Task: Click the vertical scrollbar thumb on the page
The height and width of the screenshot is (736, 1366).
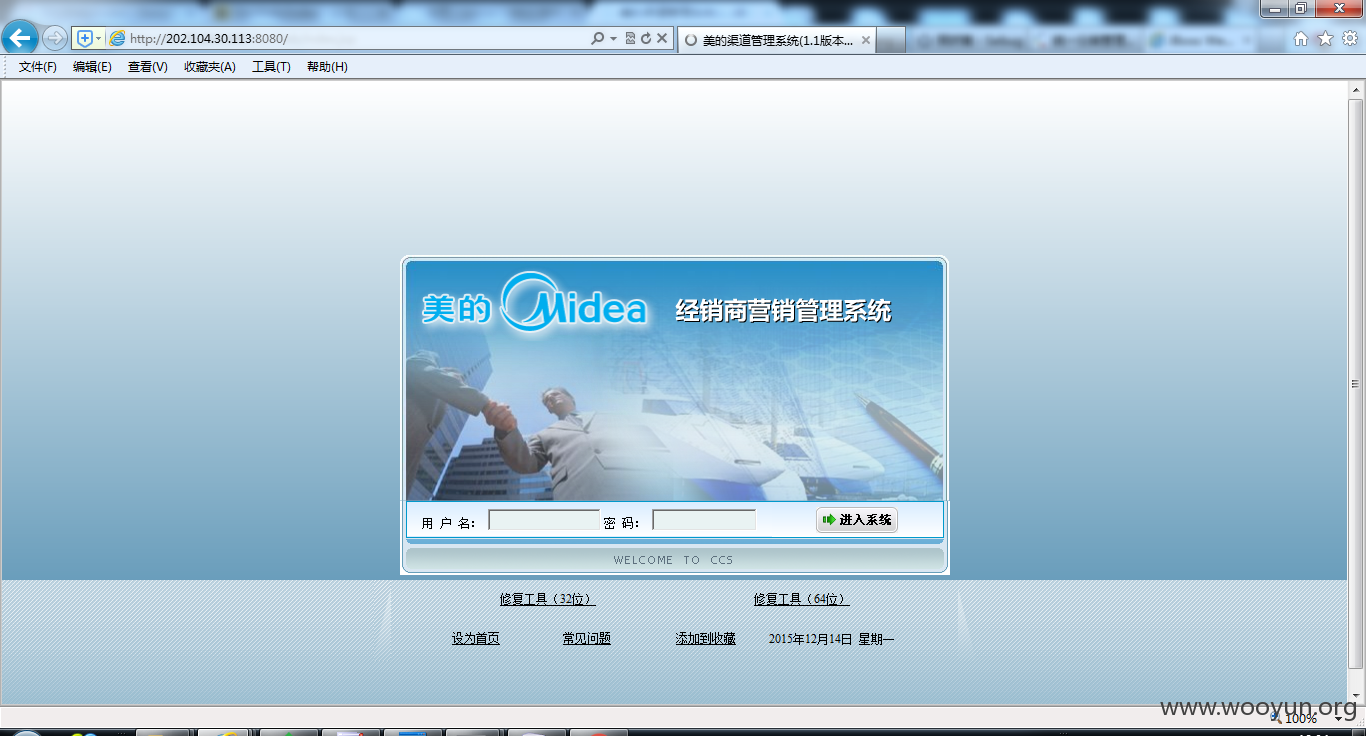Action: click(x=1356, y=384)
